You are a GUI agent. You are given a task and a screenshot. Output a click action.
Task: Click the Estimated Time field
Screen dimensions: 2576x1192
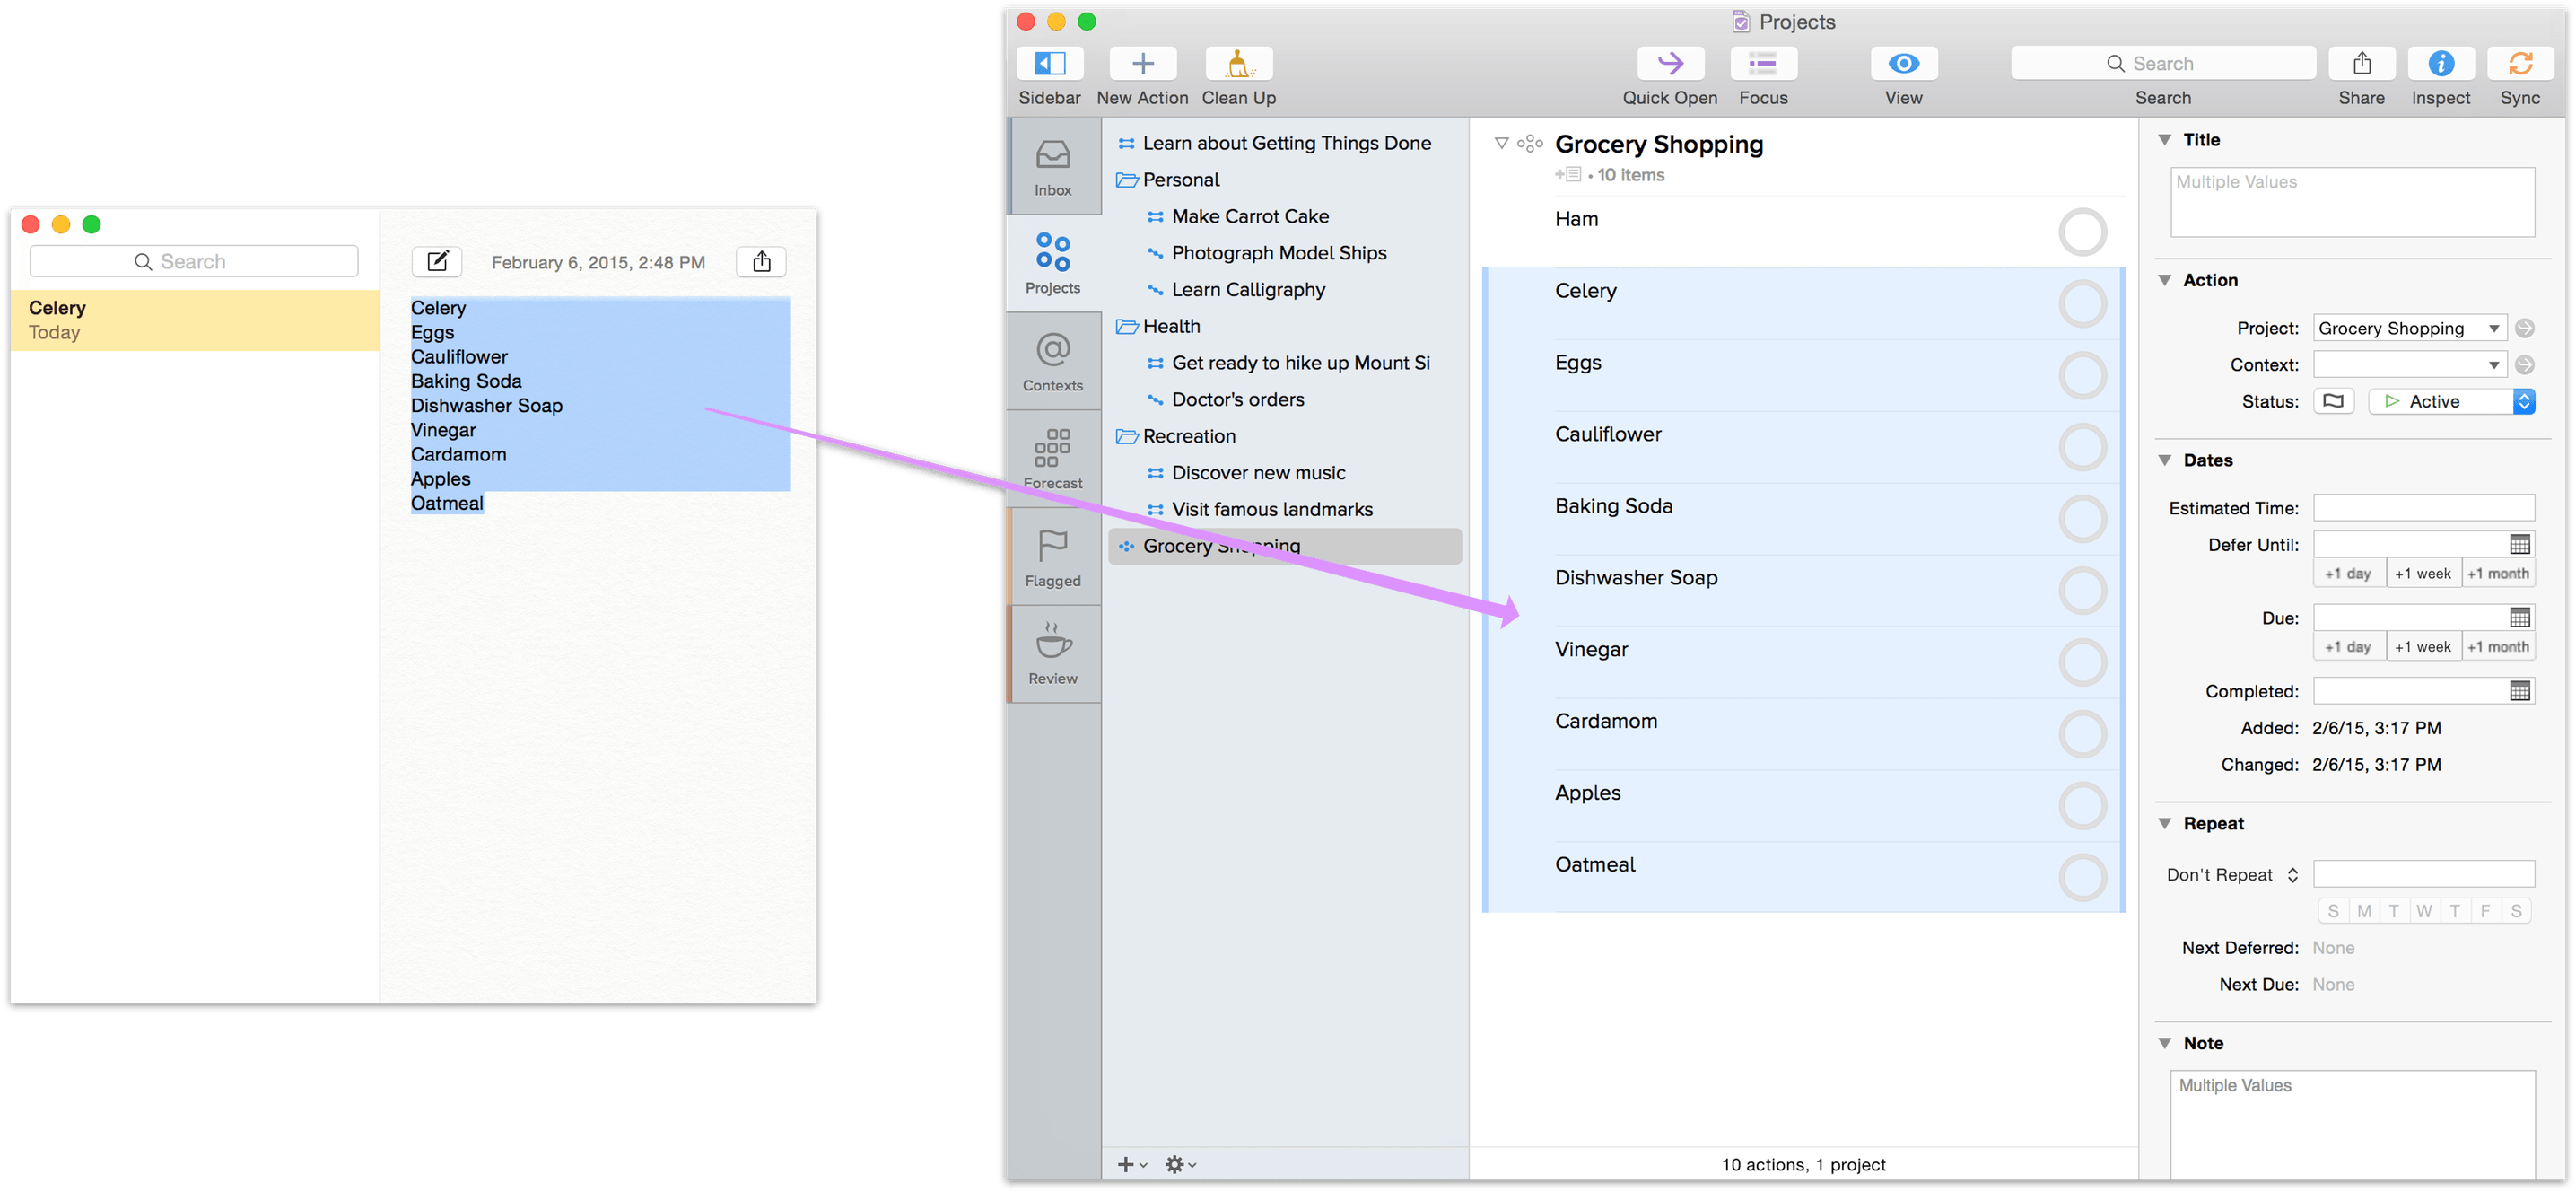pyautogui.click(x=2423, y=508)
